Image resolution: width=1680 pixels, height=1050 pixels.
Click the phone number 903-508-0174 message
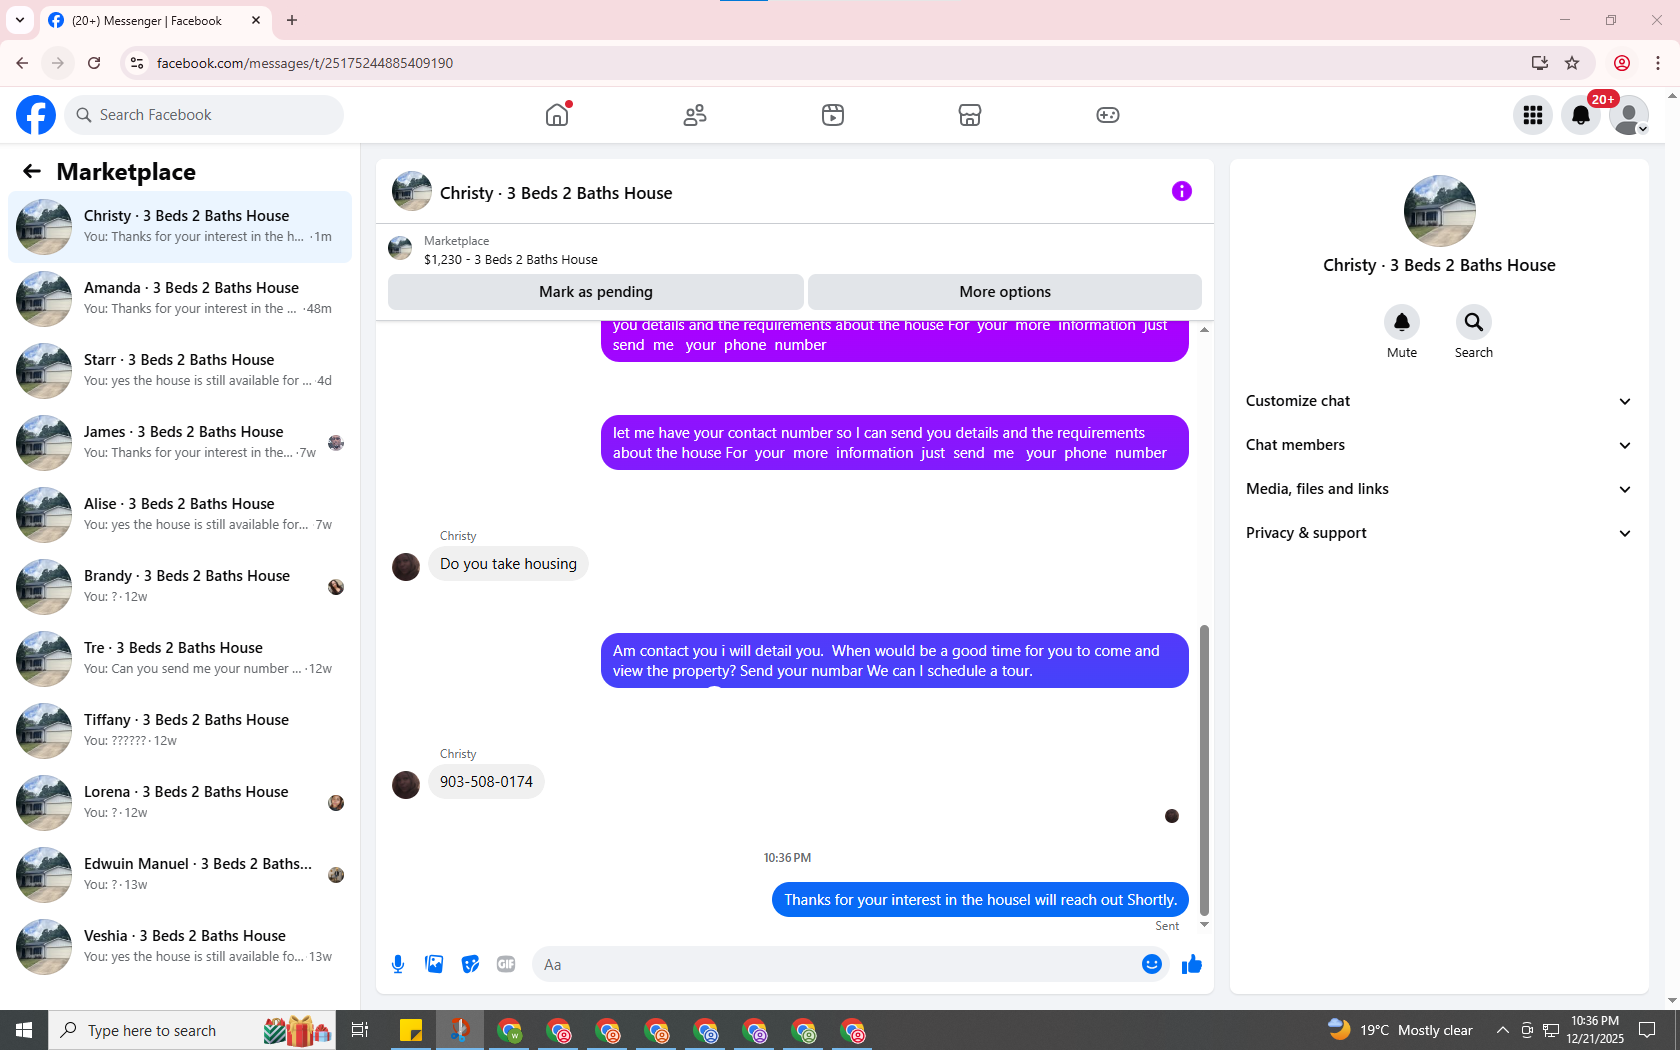click(x=486, y=782)
